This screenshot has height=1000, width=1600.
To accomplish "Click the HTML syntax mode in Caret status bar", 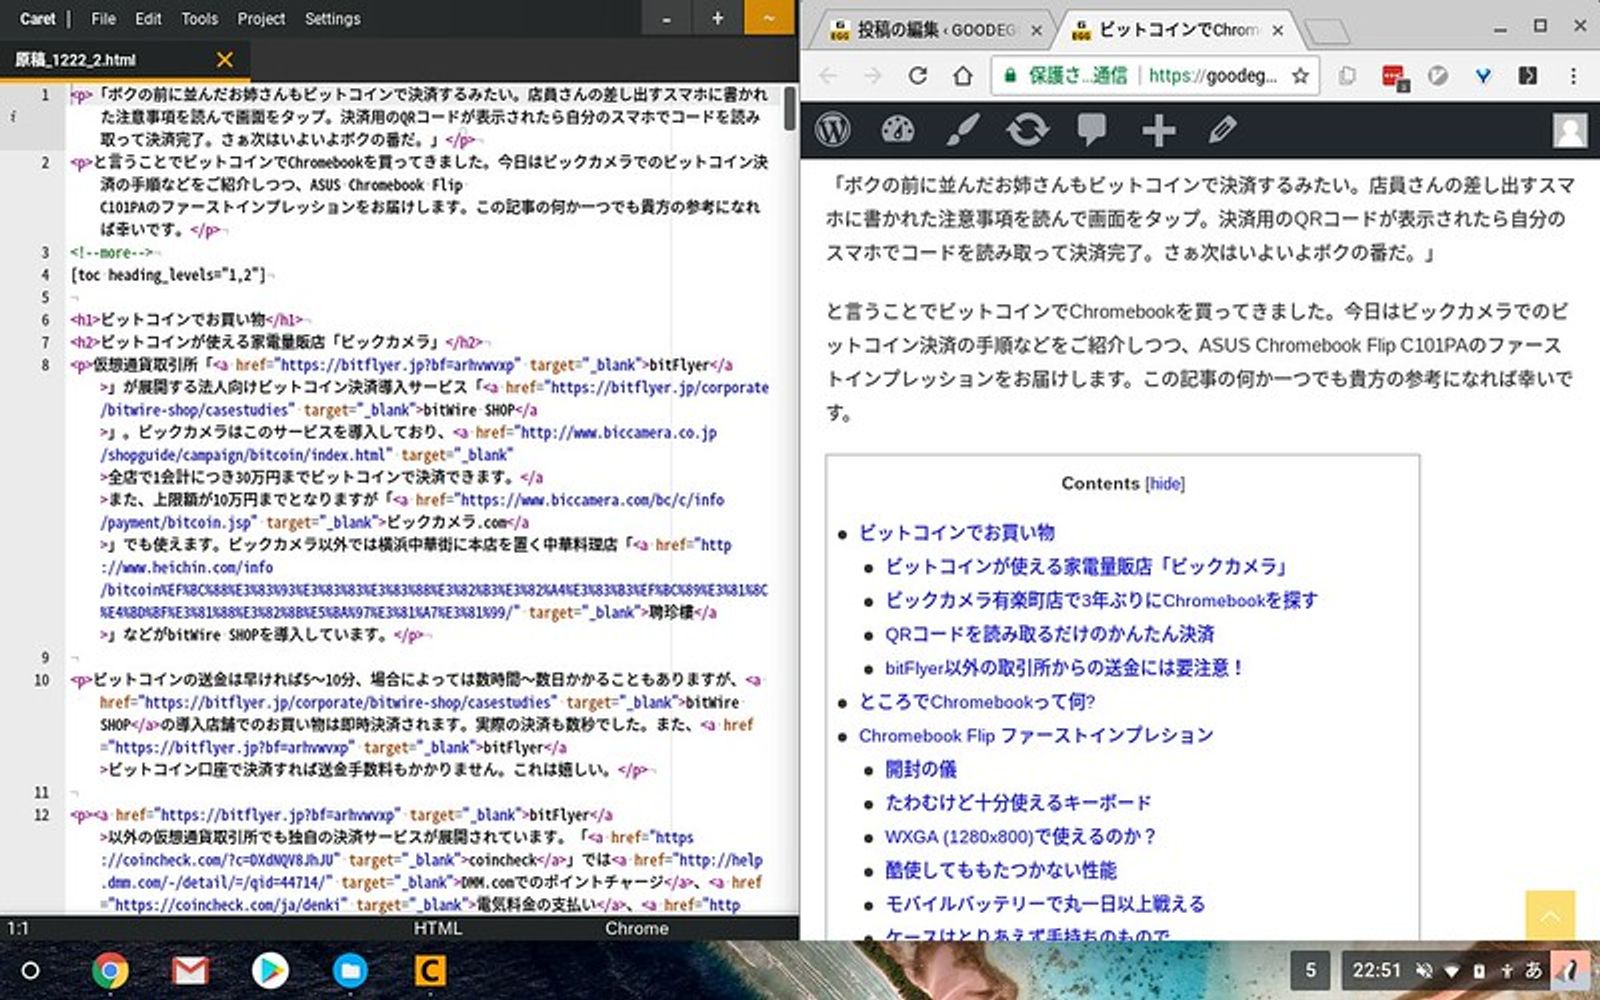I will pyautogui.click(x=438, y=928).
